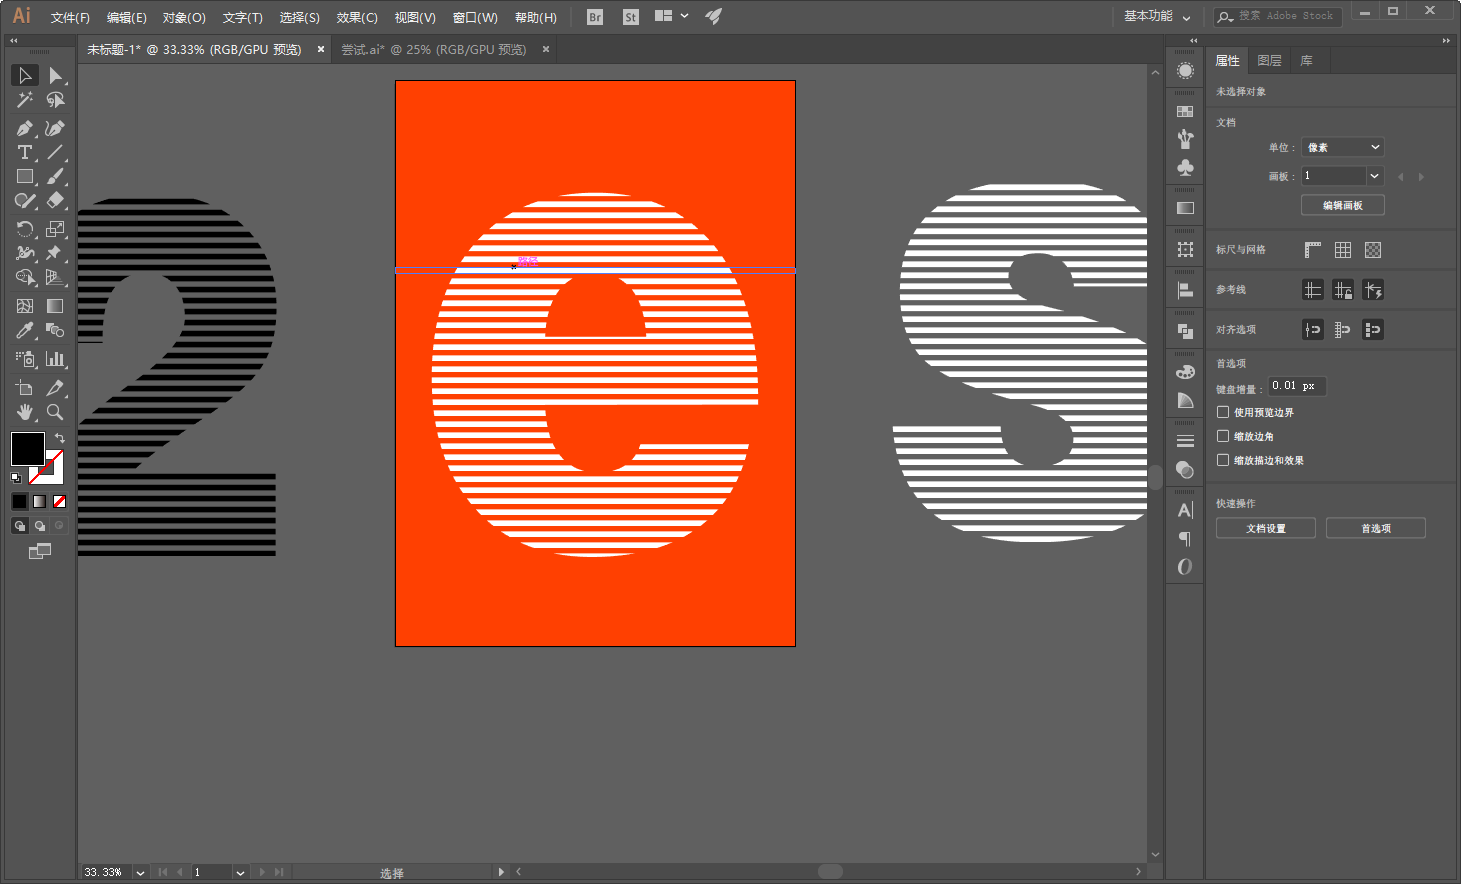Open the zoom level dropdown in status bar
The width and height of the screenshot is (1461, 884).
[140, 872]
